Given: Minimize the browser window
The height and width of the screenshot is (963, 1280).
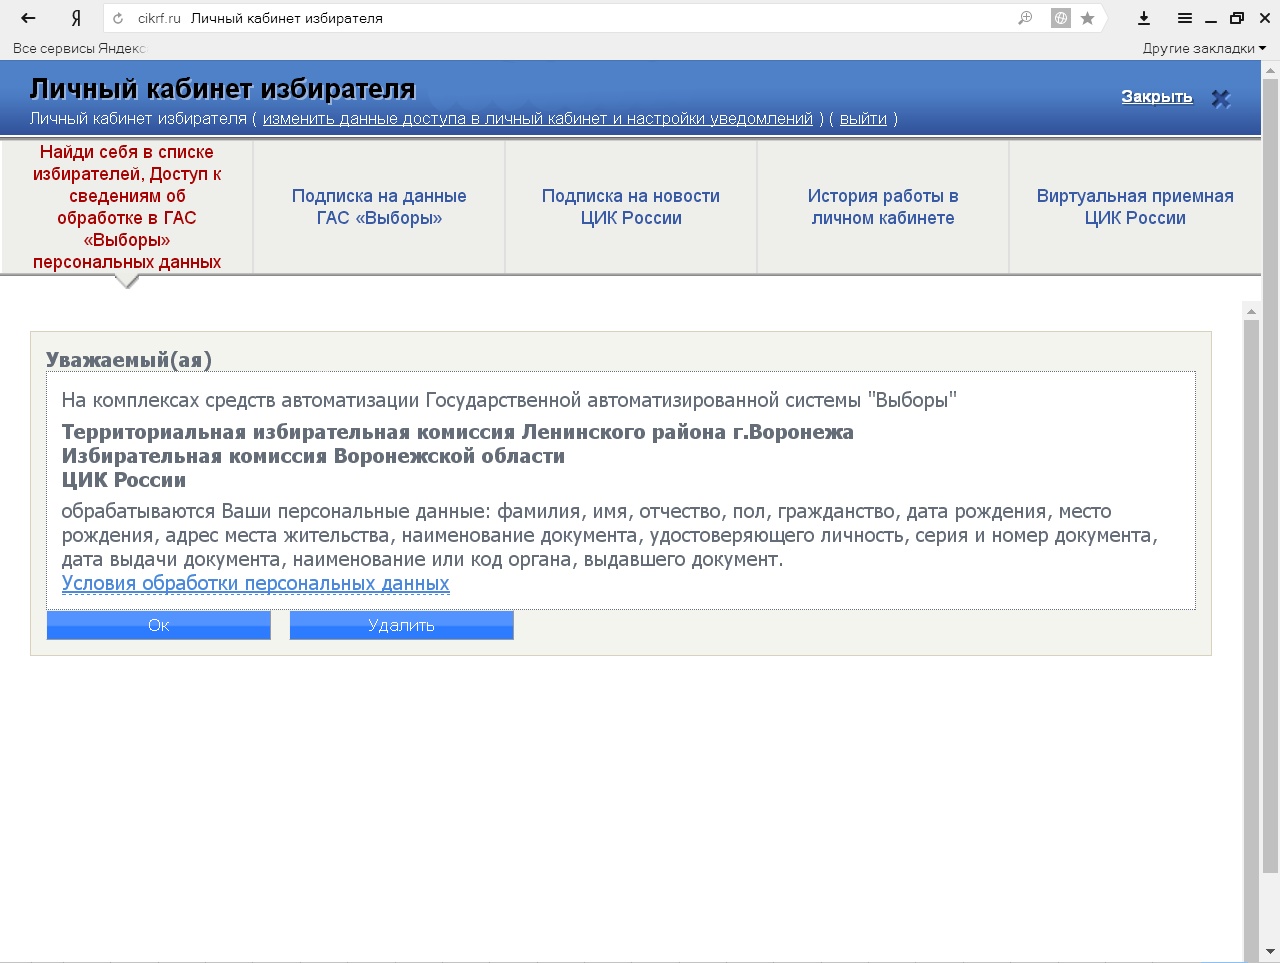Looking at the screenshot, I should [1212, 18].
